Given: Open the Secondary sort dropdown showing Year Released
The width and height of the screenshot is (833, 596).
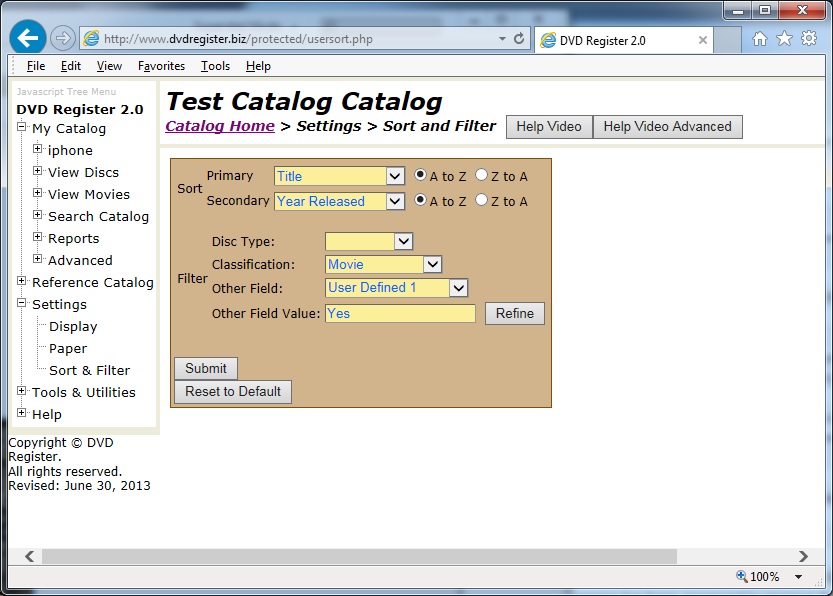Looking at the screenshot, I should point(339,201).
